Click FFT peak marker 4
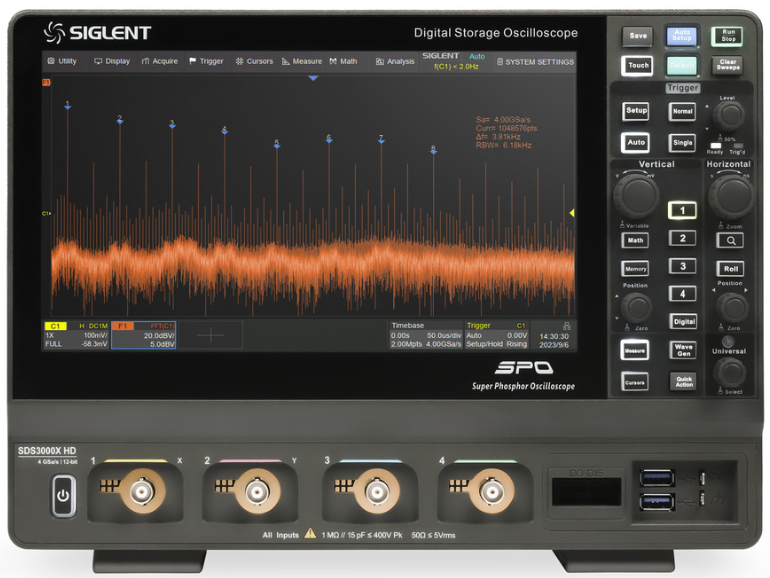The image size is (770, 578). click(224, 130)
